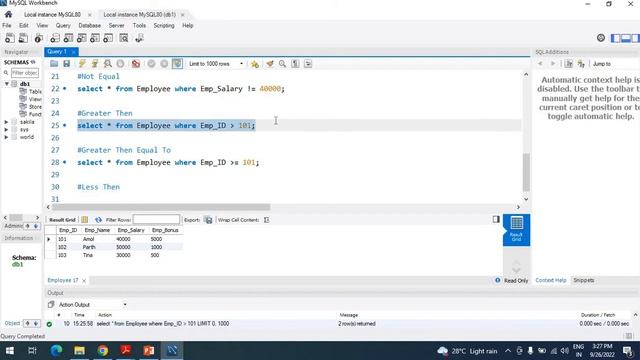Toggle the result side panel visibility
The image size is (640, 360).
point(496,220)
